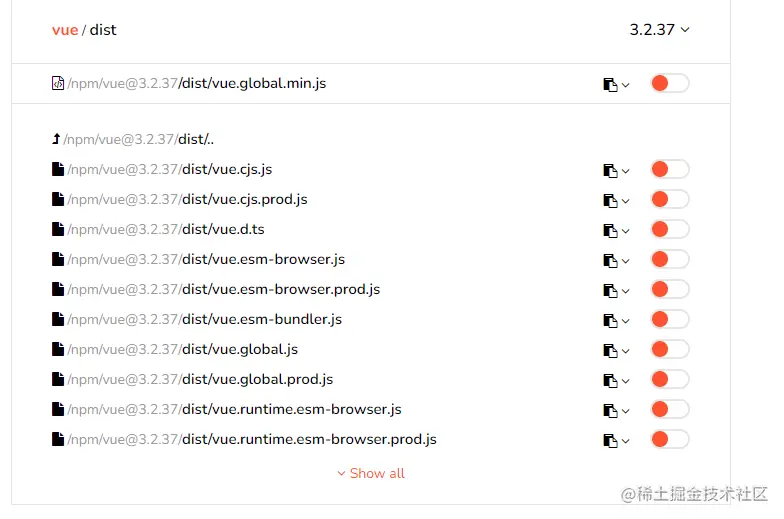
Task: Toggle the switch for vue.cjs.prod.js
Action: point(670,199)
